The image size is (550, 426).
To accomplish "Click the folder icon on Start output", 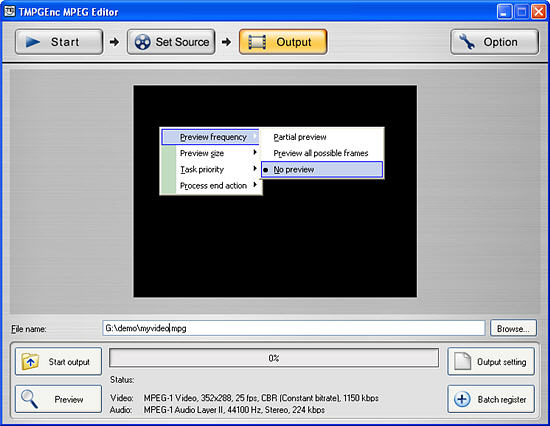I will point(30,361).
